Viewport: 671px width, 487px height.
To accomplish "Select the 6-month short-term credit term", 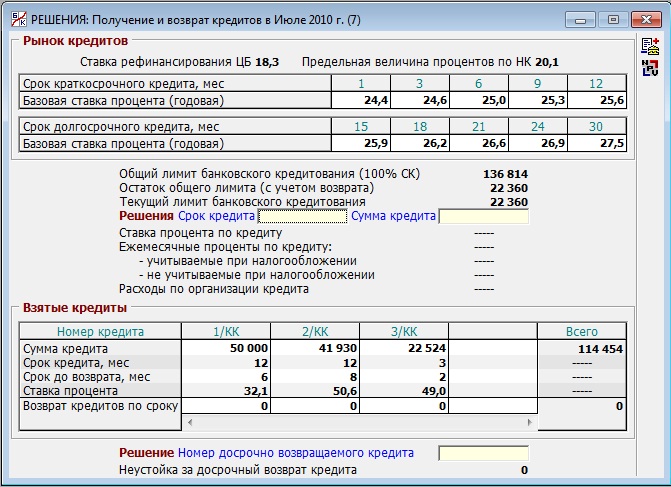I will (478, 83).
